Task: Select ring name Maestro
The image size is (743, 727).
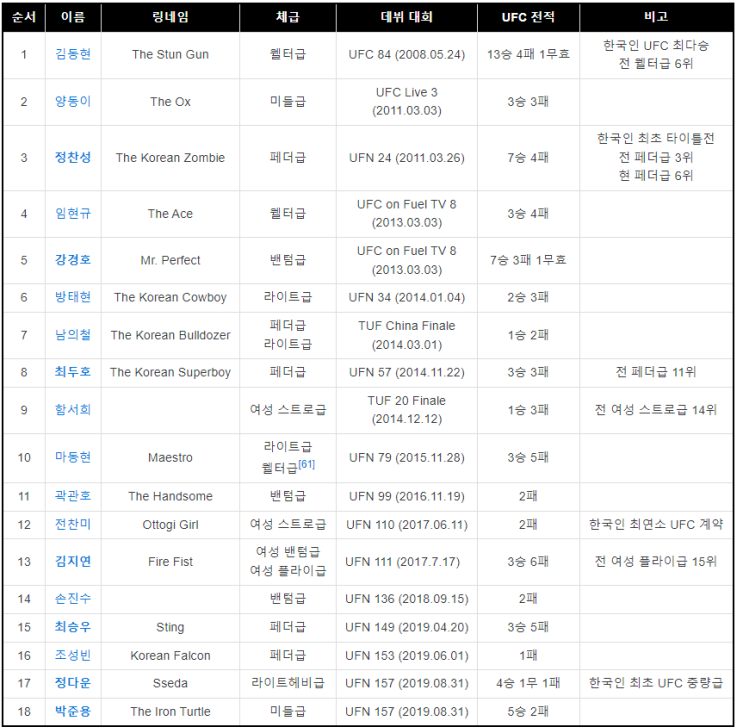Action: click(170, 457)
